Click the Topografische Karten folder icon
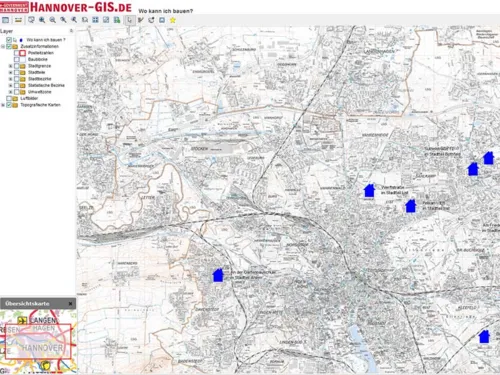Image resolution: width=500 pixels, height=375 pixels. (15, 105)
